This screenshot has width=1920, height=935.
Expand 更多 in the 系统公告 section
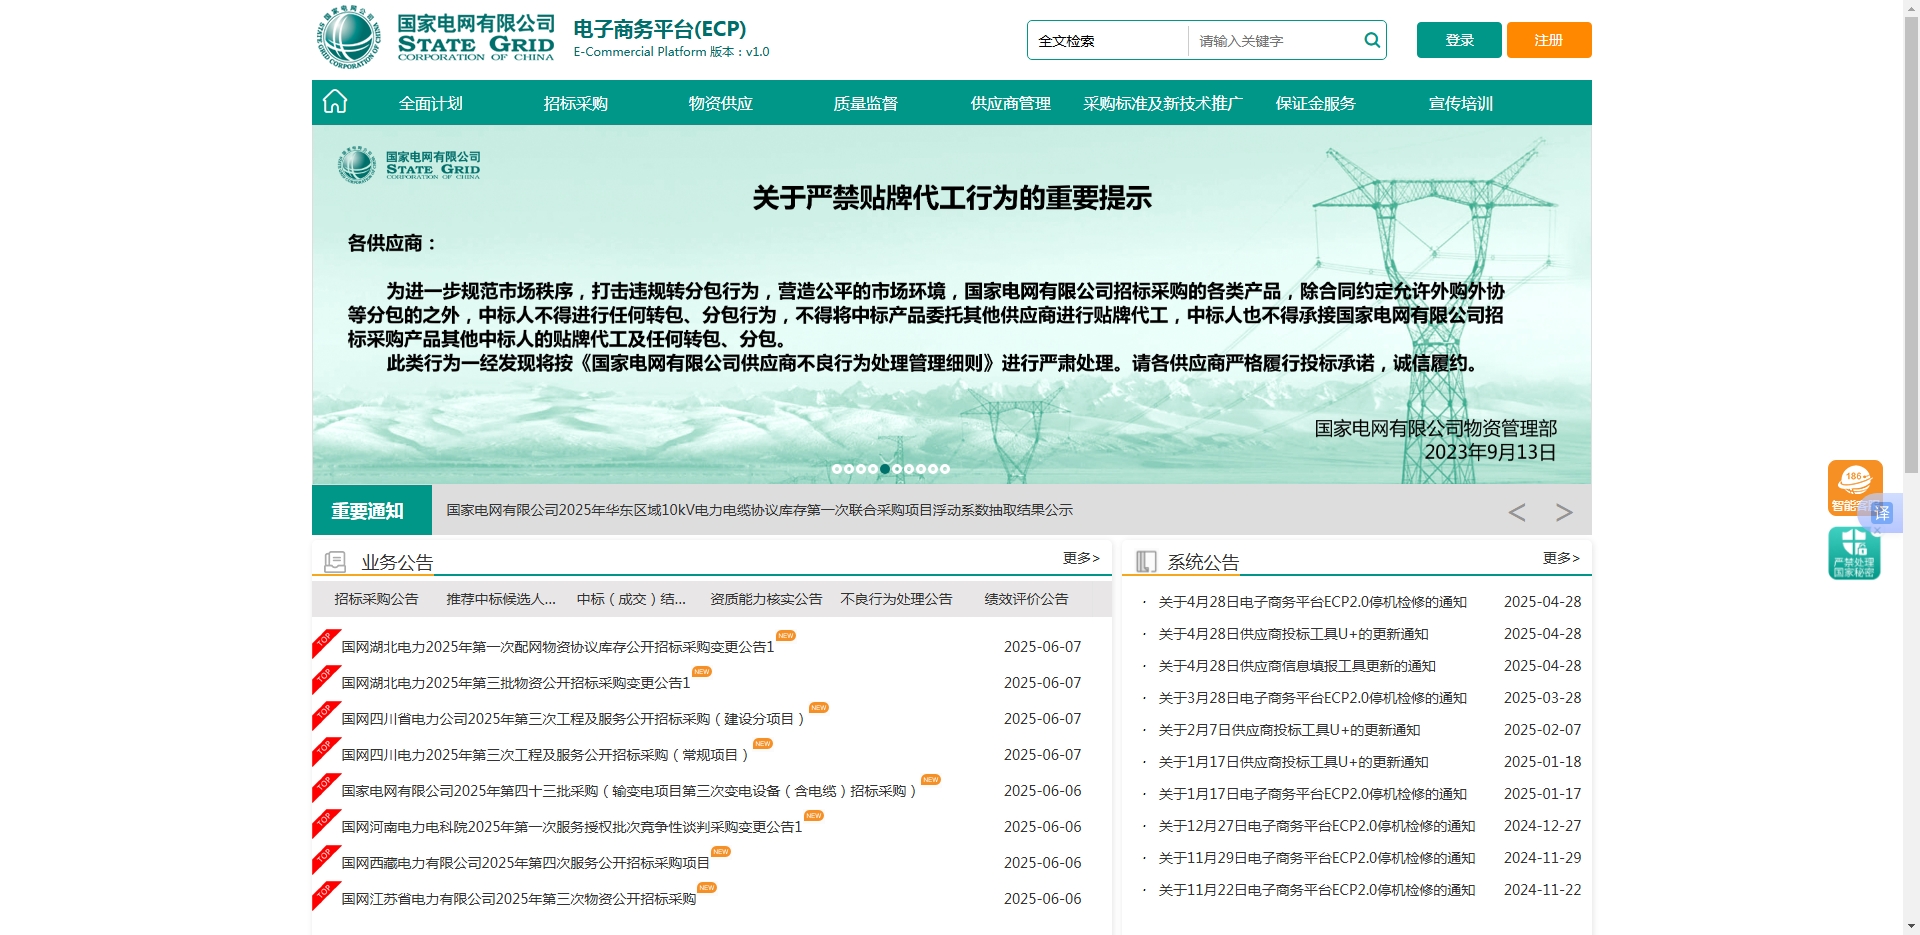pyautogui.click(x=1560, y=558)
